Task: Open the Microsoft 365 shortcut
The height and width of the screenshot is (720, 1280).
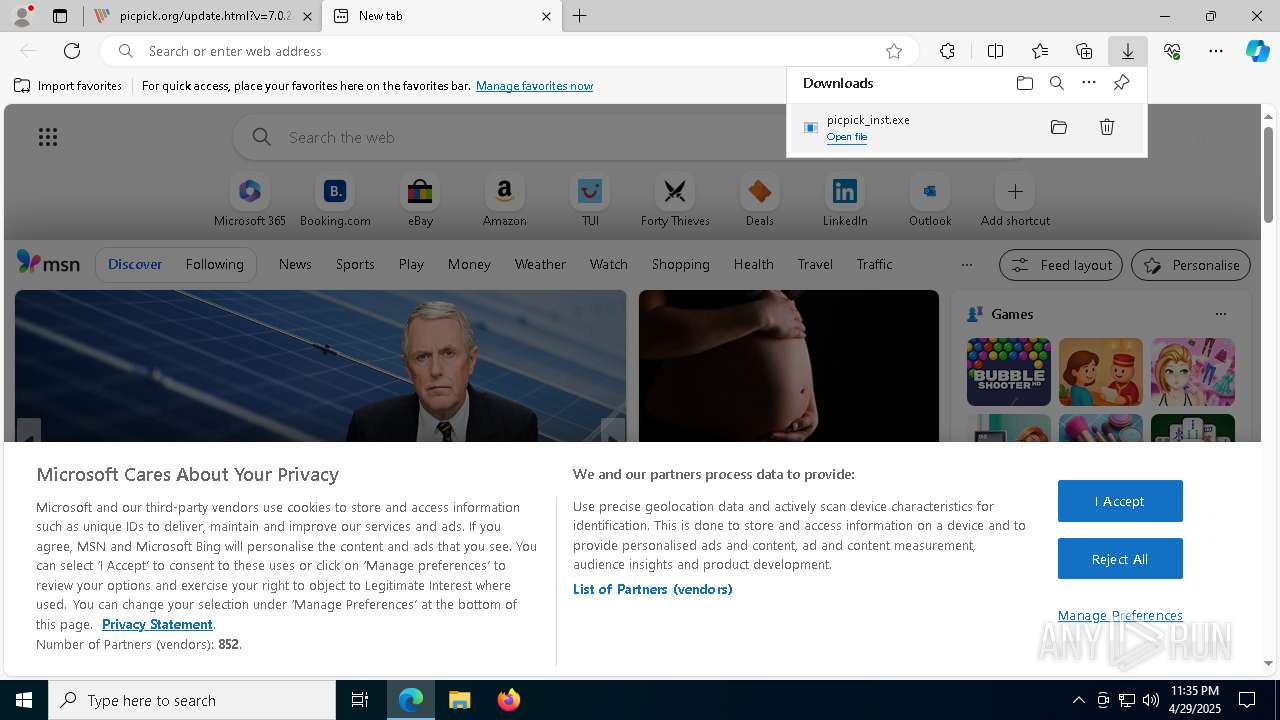Action: (x=250, y=200)
